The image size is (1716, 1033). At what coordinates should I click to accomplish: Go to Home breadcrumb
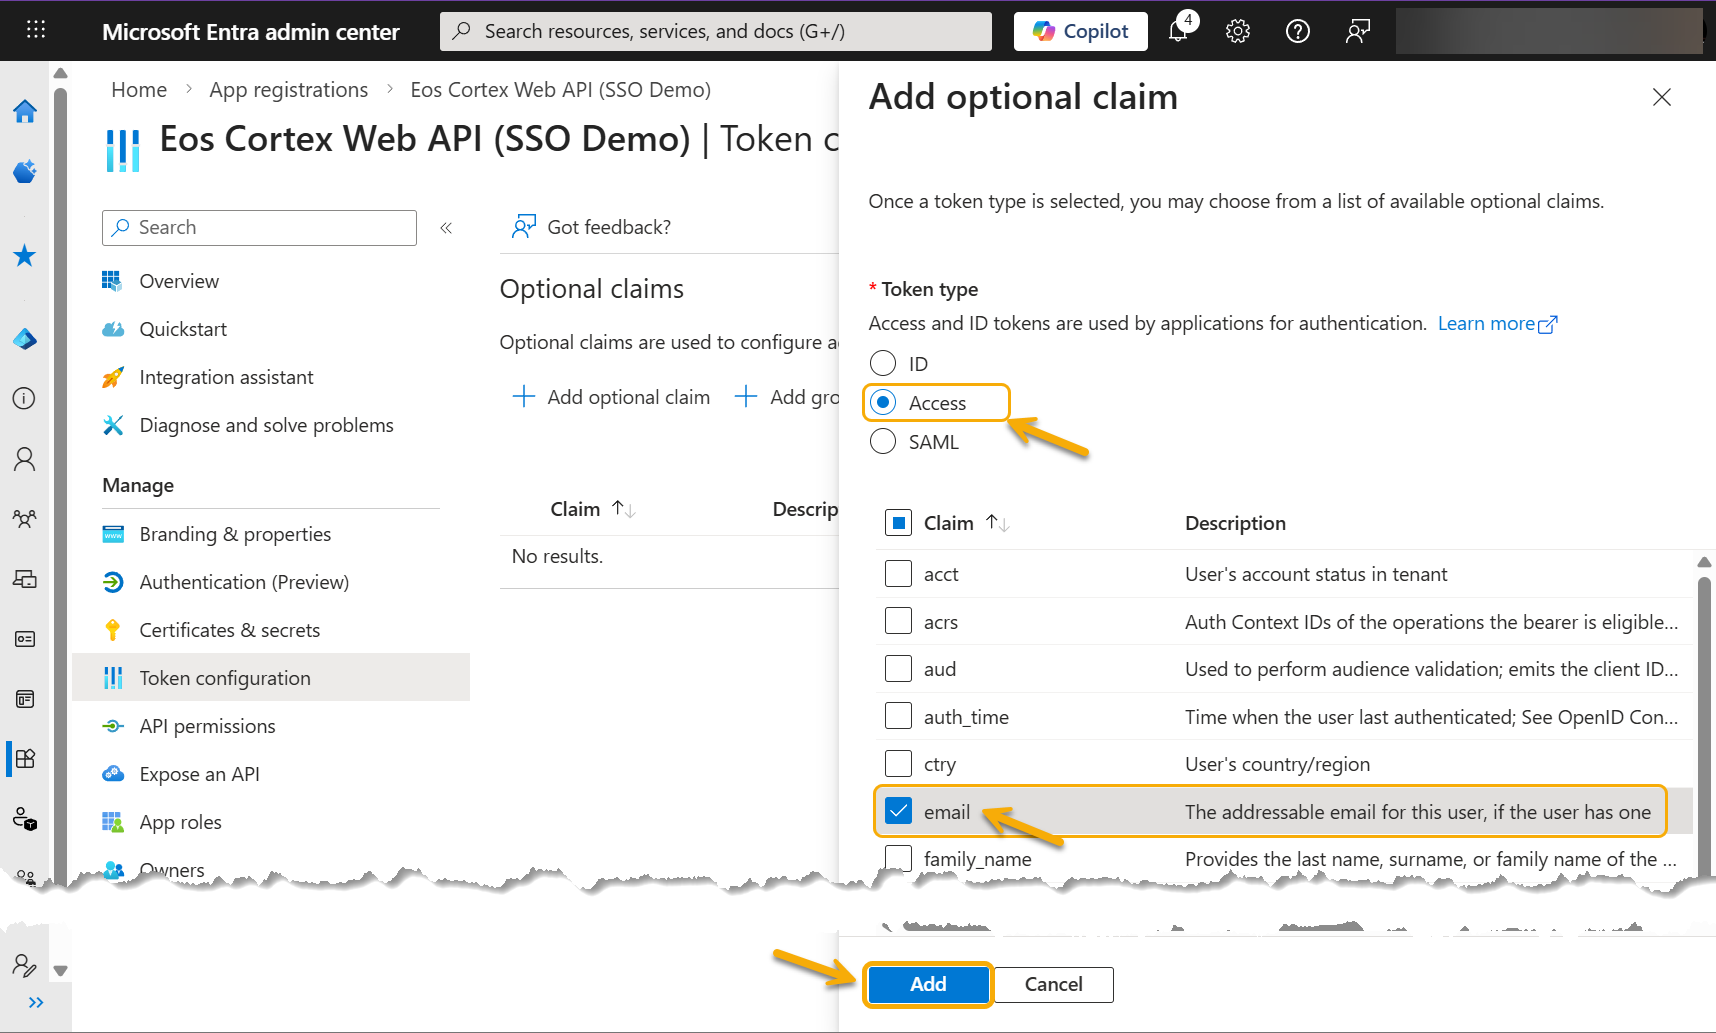[139, 90]
